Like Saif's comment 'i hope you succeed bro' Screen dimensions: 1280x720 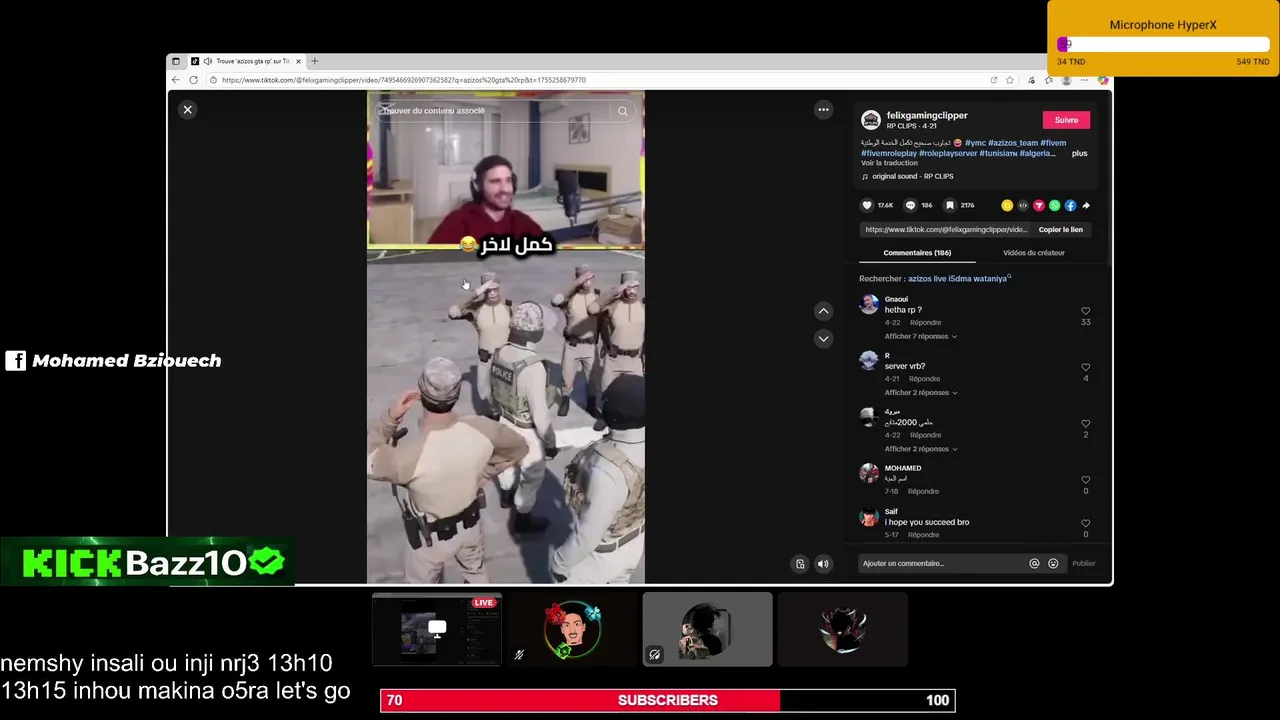(1085, 523)
